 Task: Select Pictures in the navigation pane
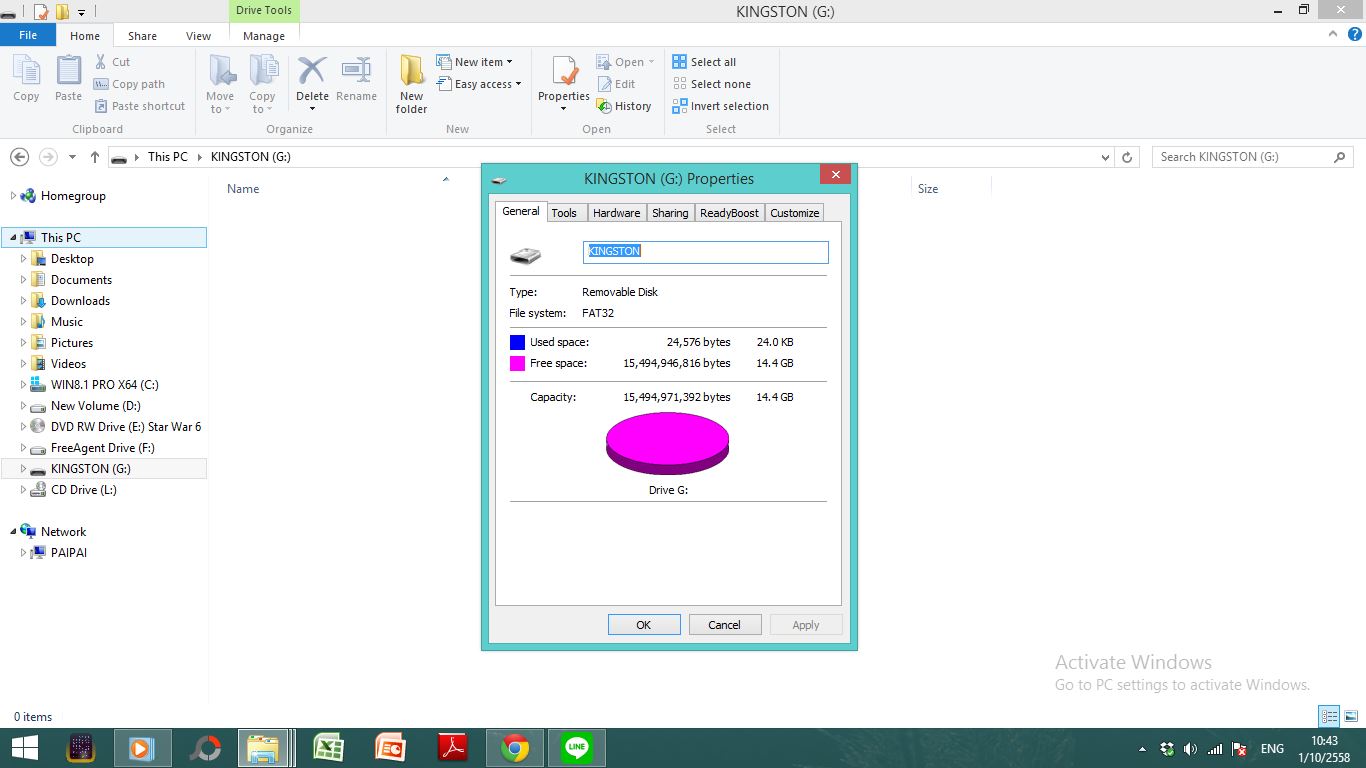72,343
